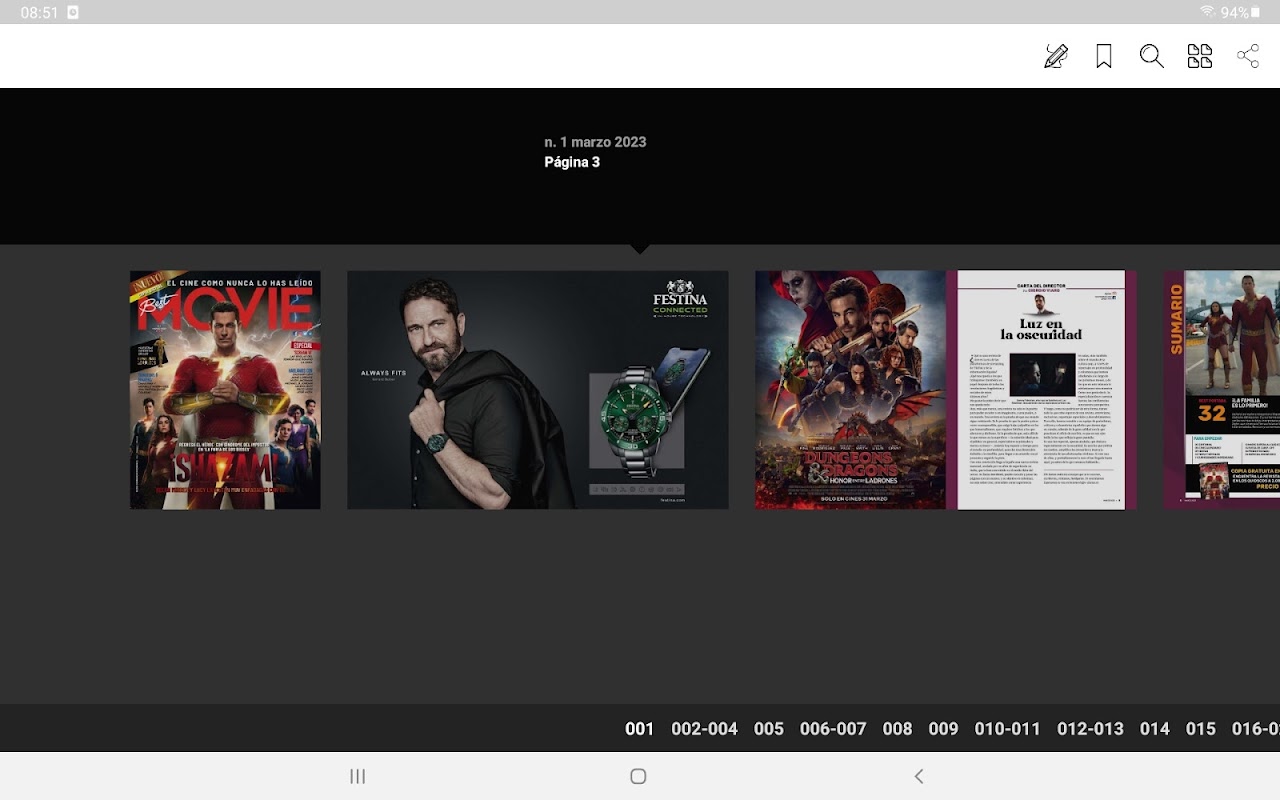Bookmark the current page
1280x800 pixels.
point(1104,56)
